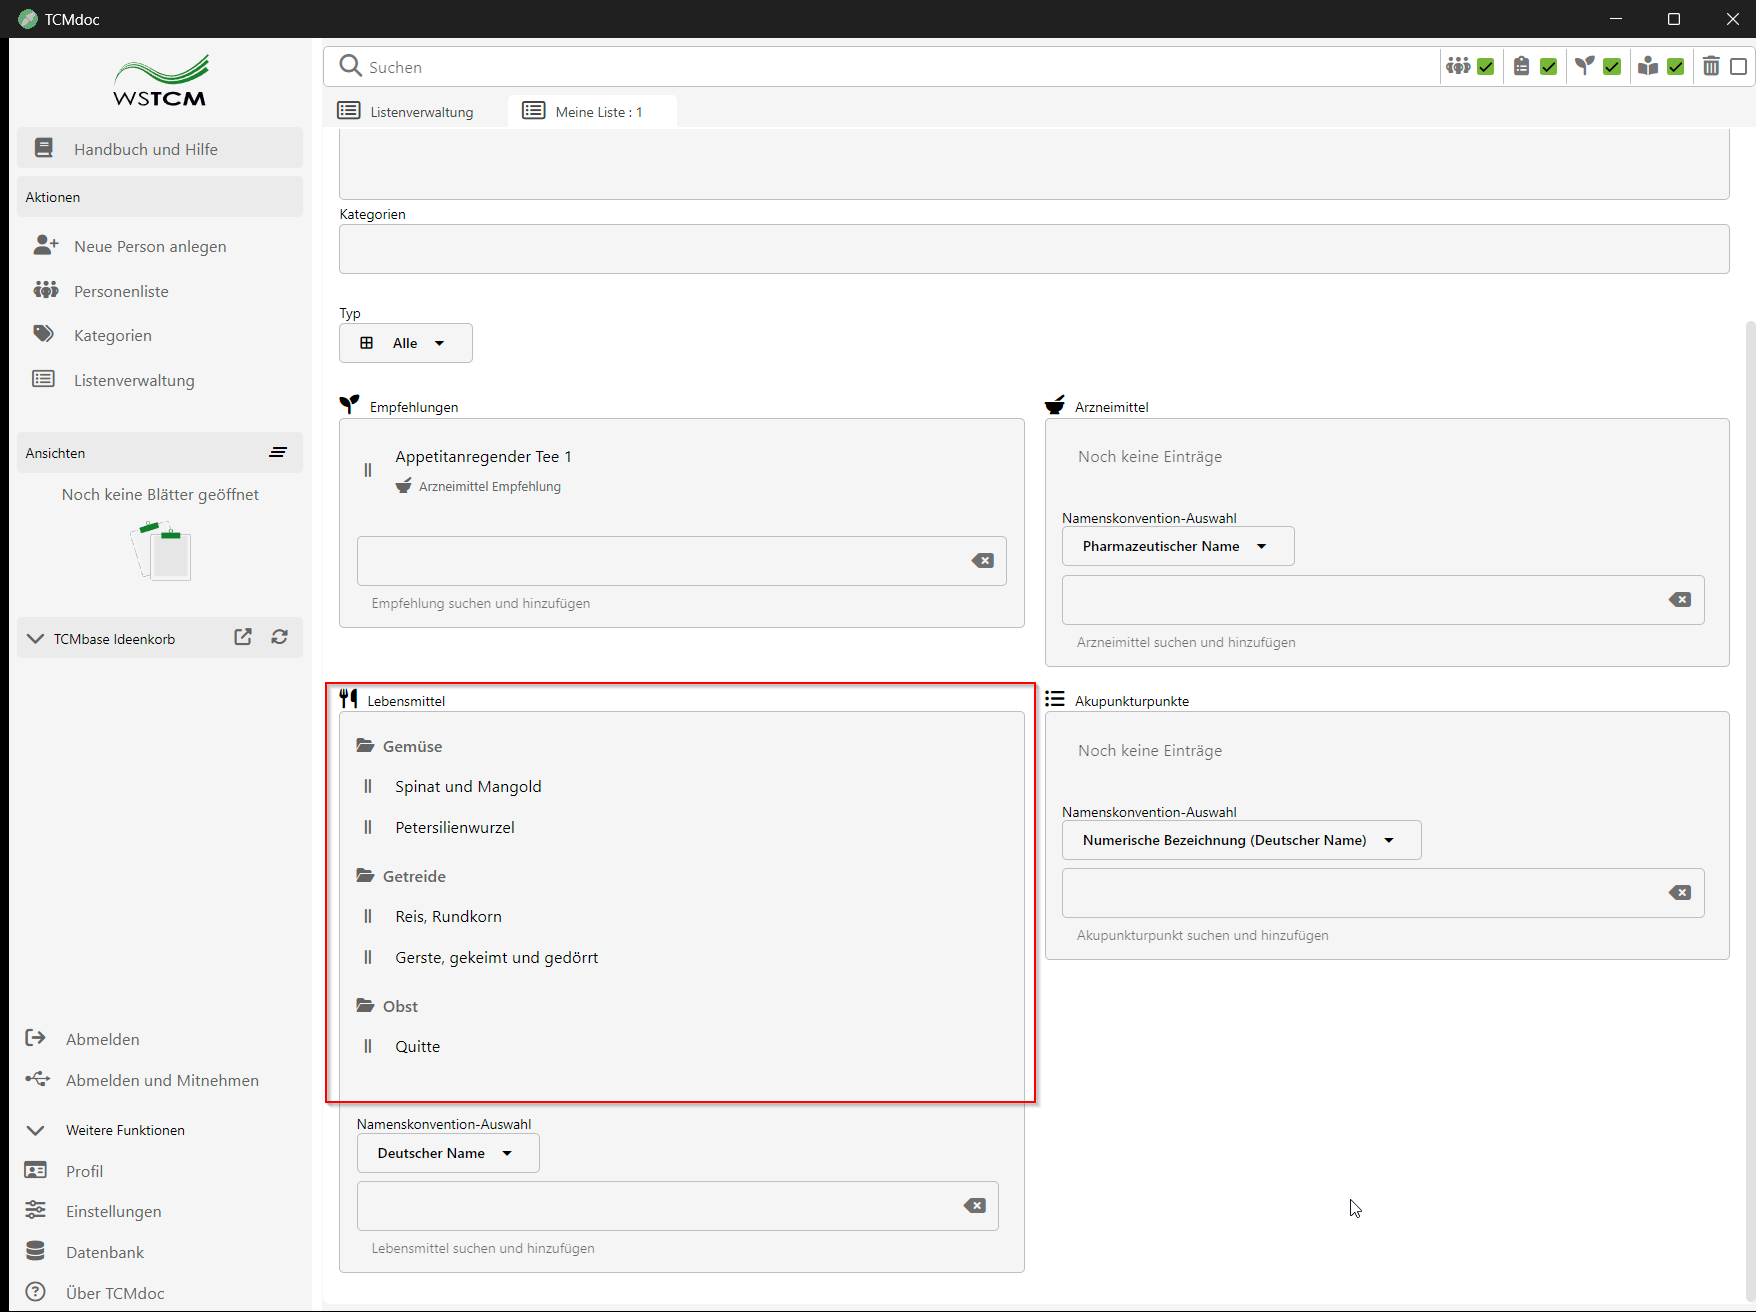Click the drag handle beside Quitte
Image resolution: width=1756 pixels, height=1312 pixels.
coord(368,1047)
